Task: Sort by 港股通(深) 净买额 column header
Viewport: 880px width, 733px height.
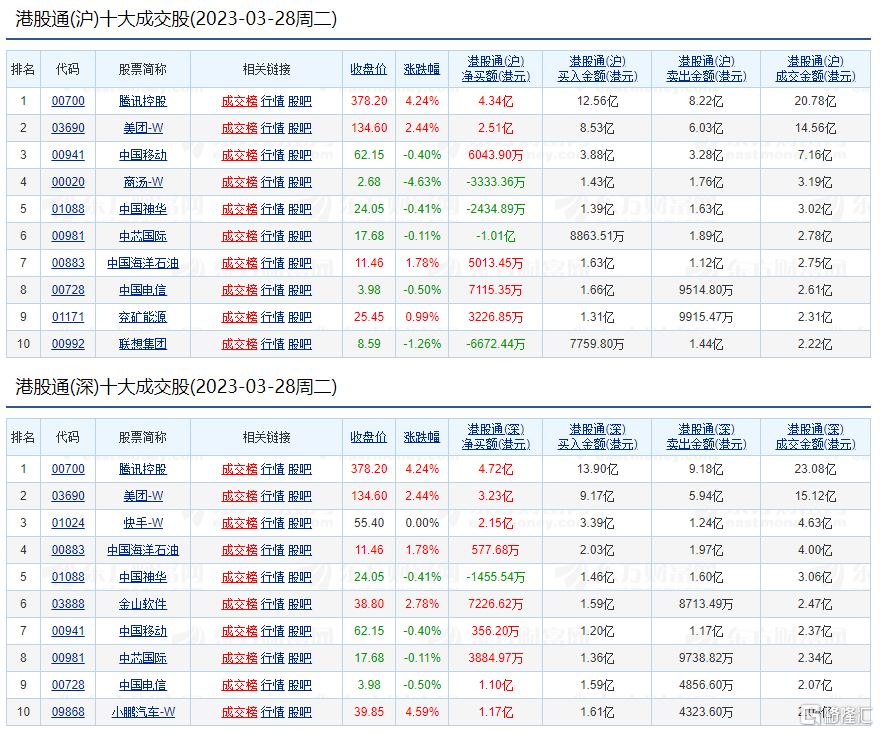Action: point(496,437)
